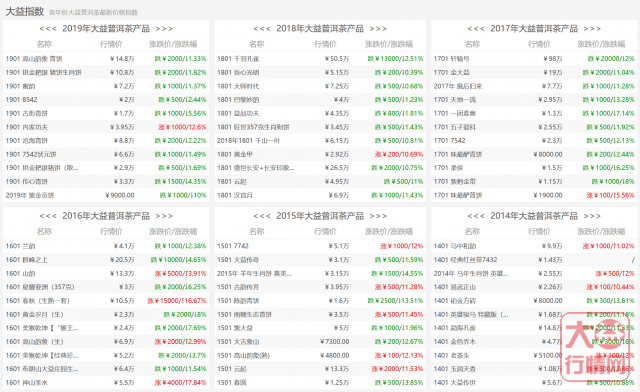The height and width of the screenshot is (392, 640).
Task: Click 名称 column header in 2016 table
Action: pos(44,232)
